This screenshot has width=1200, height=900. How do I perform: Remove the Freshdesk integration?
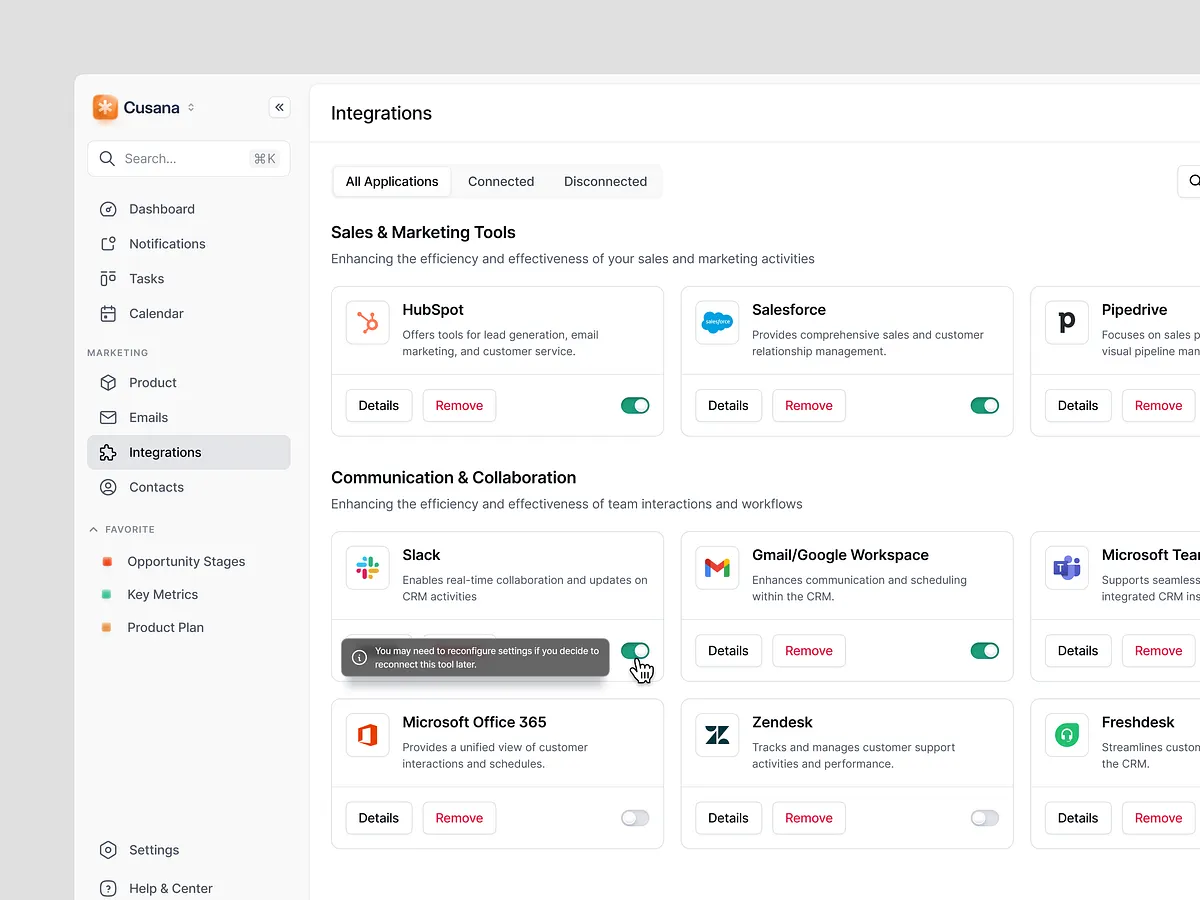point(1158,817)
